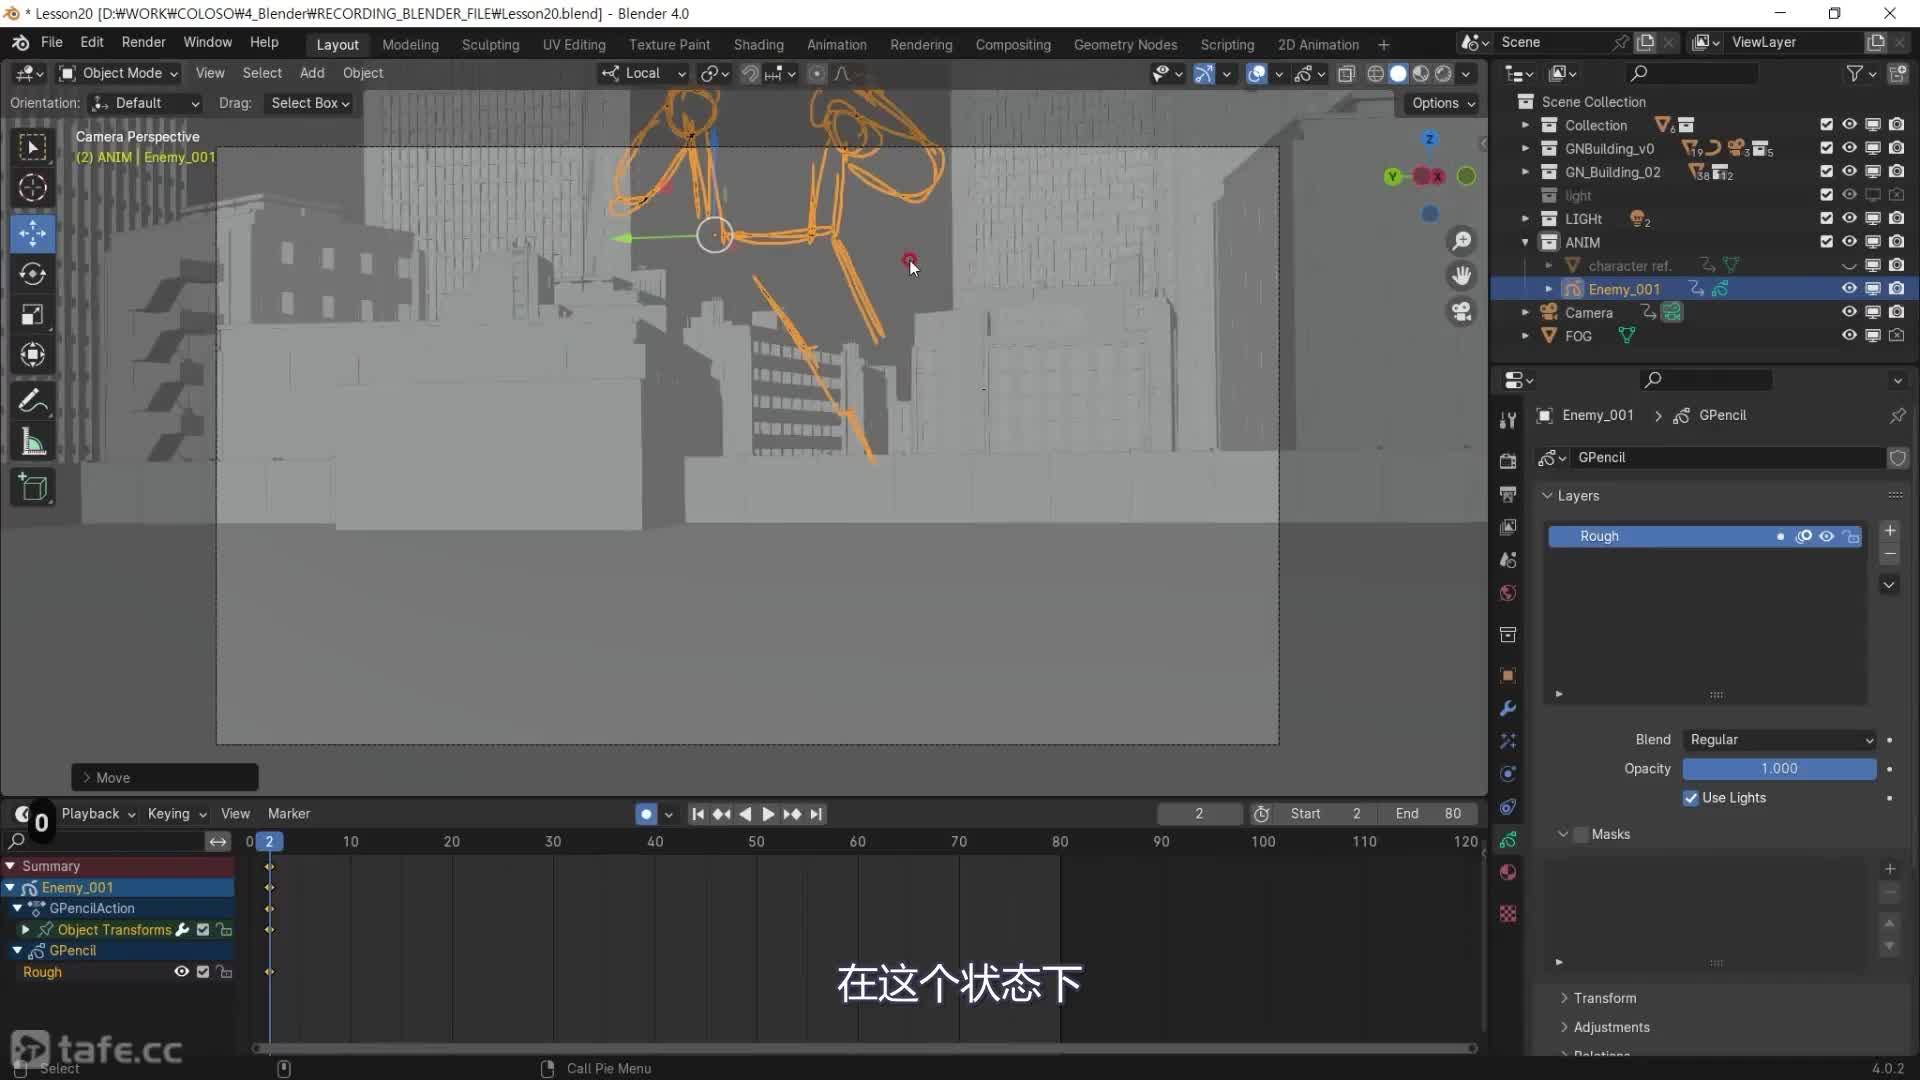The width and height of the screenshot is (1920, 1080).
Task: Open the Render menu
Action: click(143, 42)
